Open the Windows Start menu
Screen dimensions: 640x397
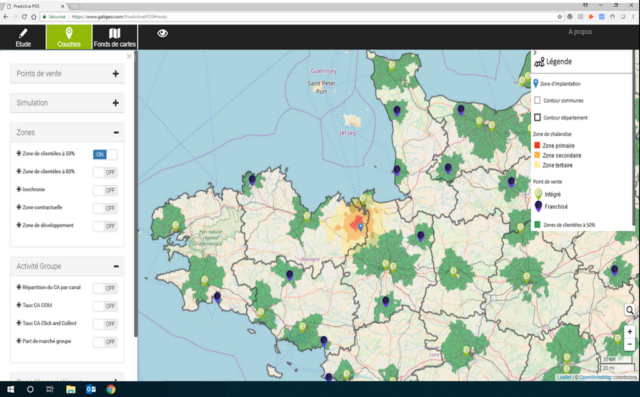coord(10,390)
